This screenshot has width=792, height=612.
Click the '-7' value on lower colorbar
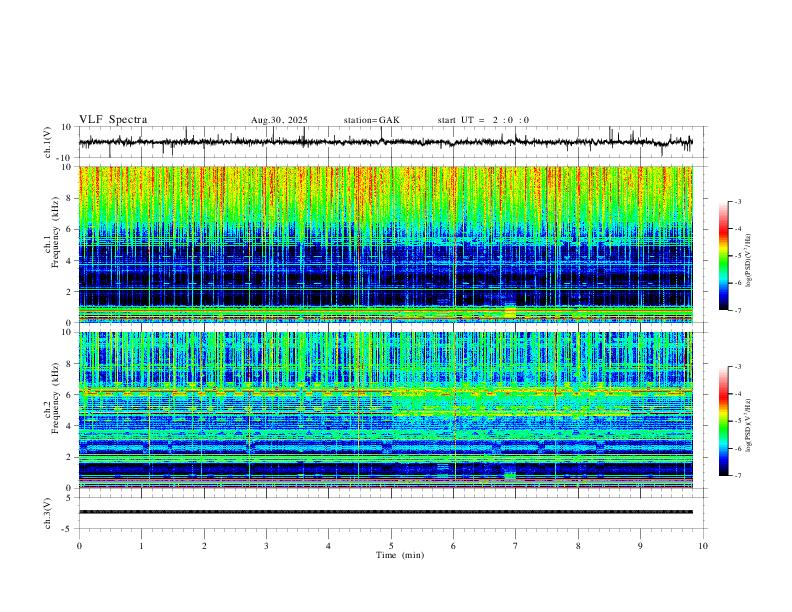737,475
